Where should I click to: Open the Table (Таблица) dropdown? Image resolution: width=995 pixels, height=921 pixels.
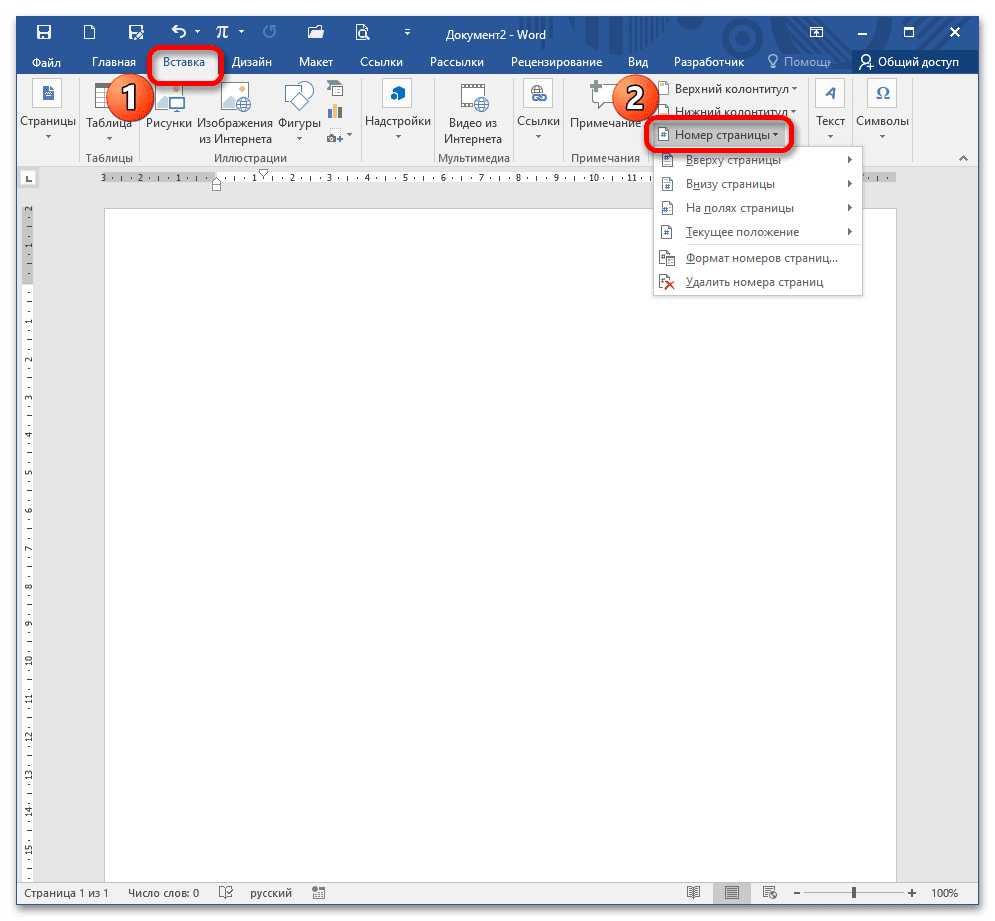pos(109,112)
